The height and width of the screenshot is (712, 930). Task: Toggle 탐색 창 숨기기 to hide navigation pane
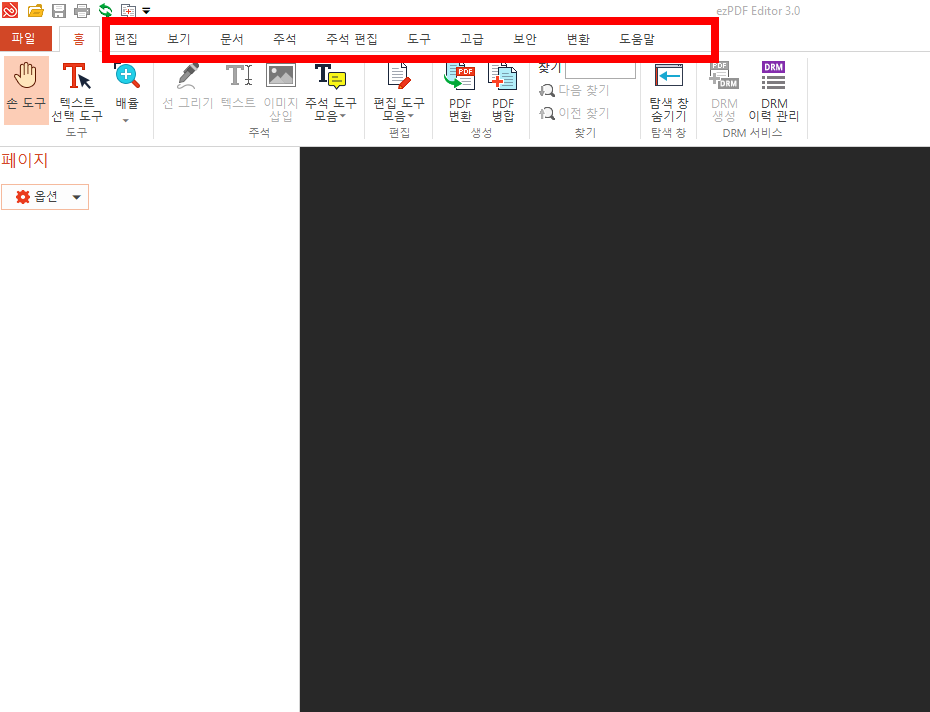click(667, 90)
